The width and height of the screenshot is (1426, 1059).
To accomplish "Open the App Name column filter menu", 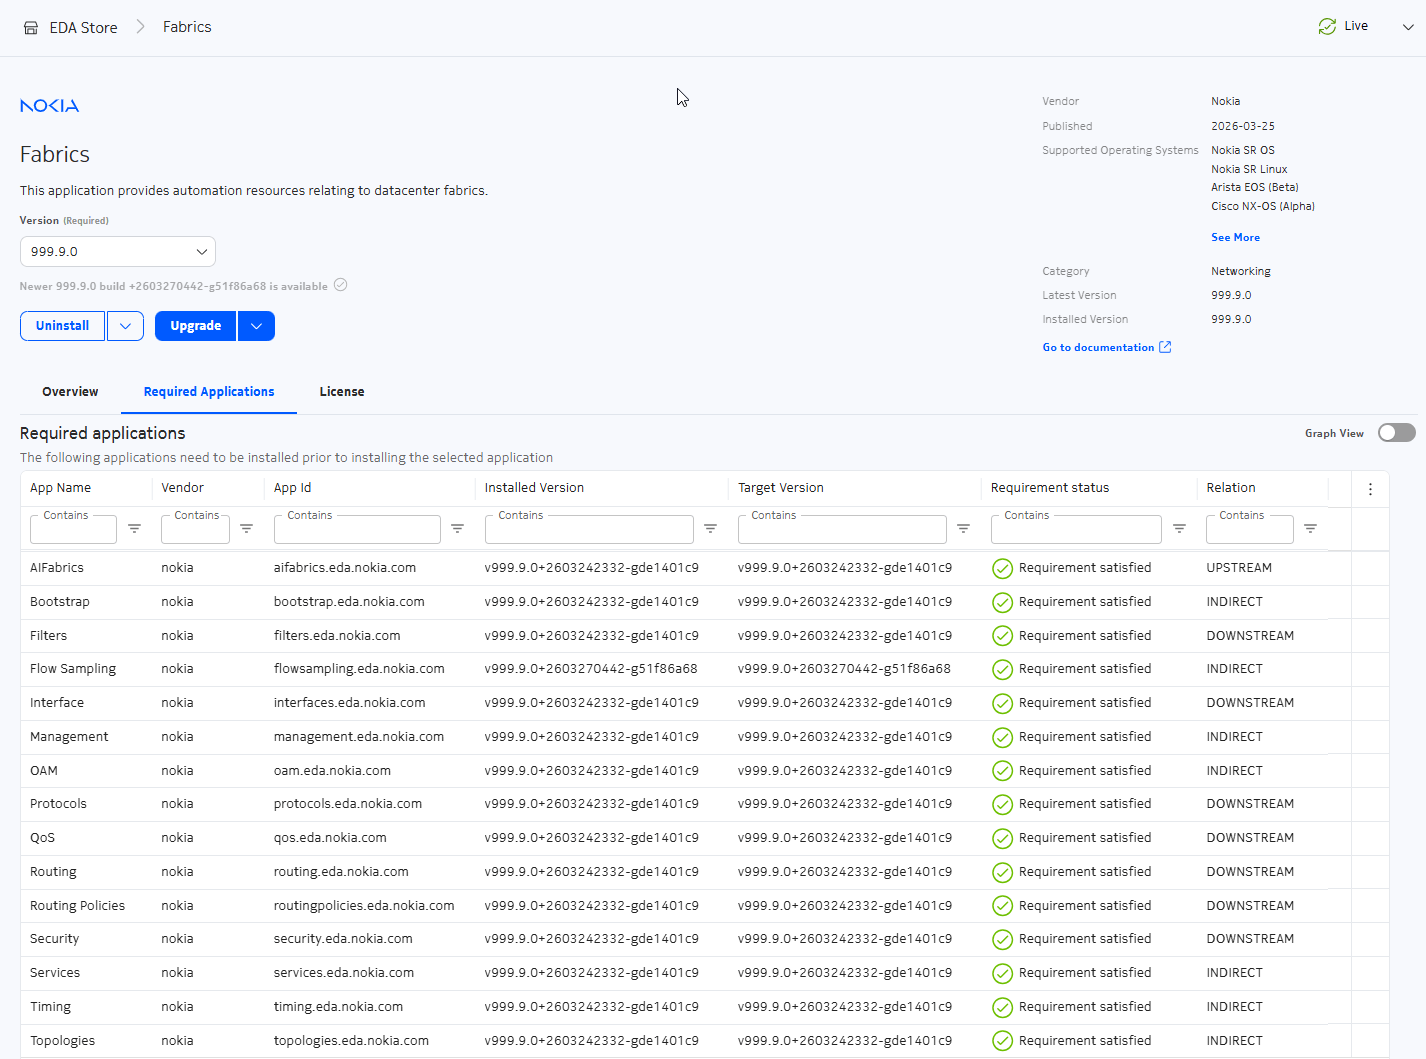I will pos(134,528).
